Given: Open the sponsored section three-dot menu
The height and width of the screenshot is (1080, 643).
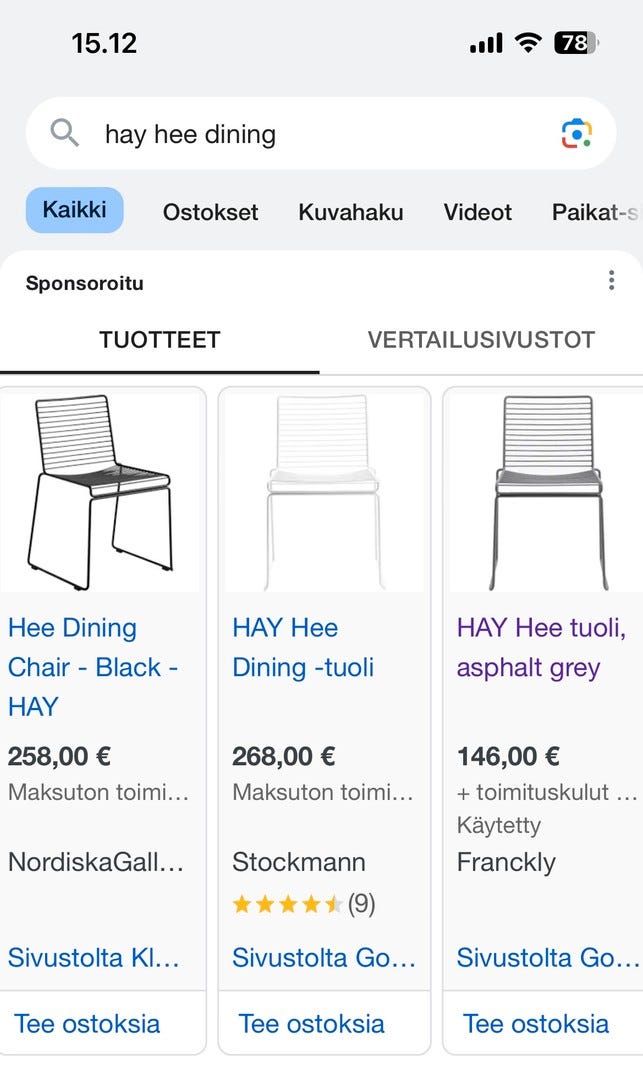Looking at the screenshot, I should (x=611, y=281).
